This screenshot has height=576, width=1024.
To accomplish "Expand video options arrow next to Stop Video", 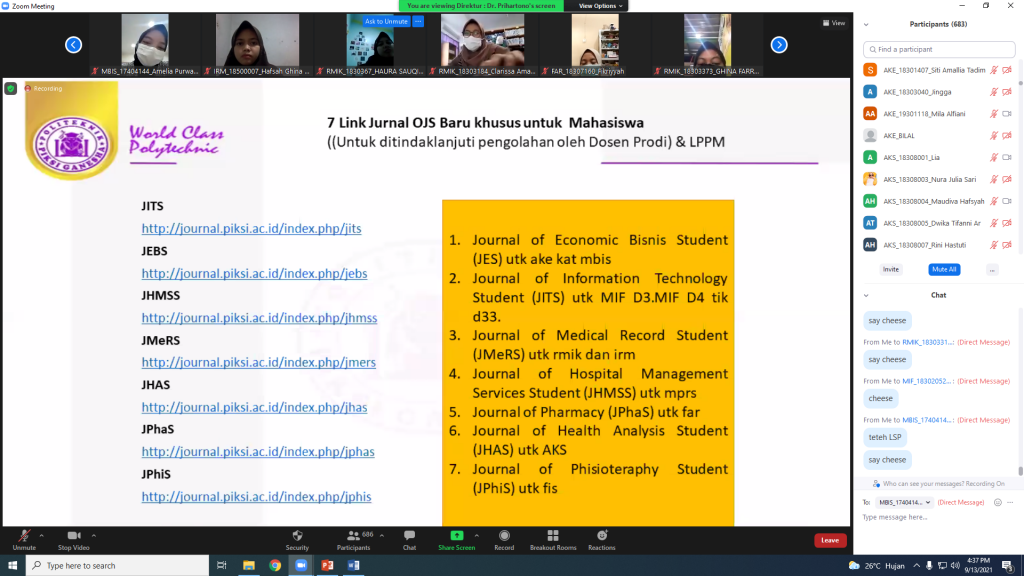I will click(94, 536).
